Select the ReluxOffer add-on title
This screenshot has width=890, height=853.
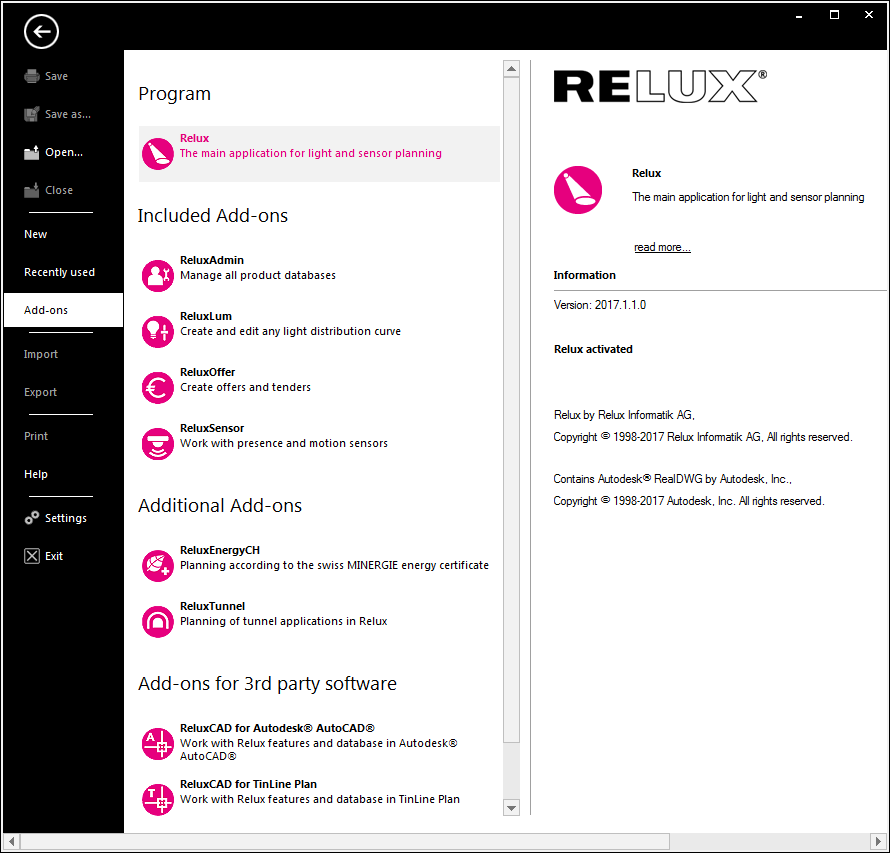(207, 372)
